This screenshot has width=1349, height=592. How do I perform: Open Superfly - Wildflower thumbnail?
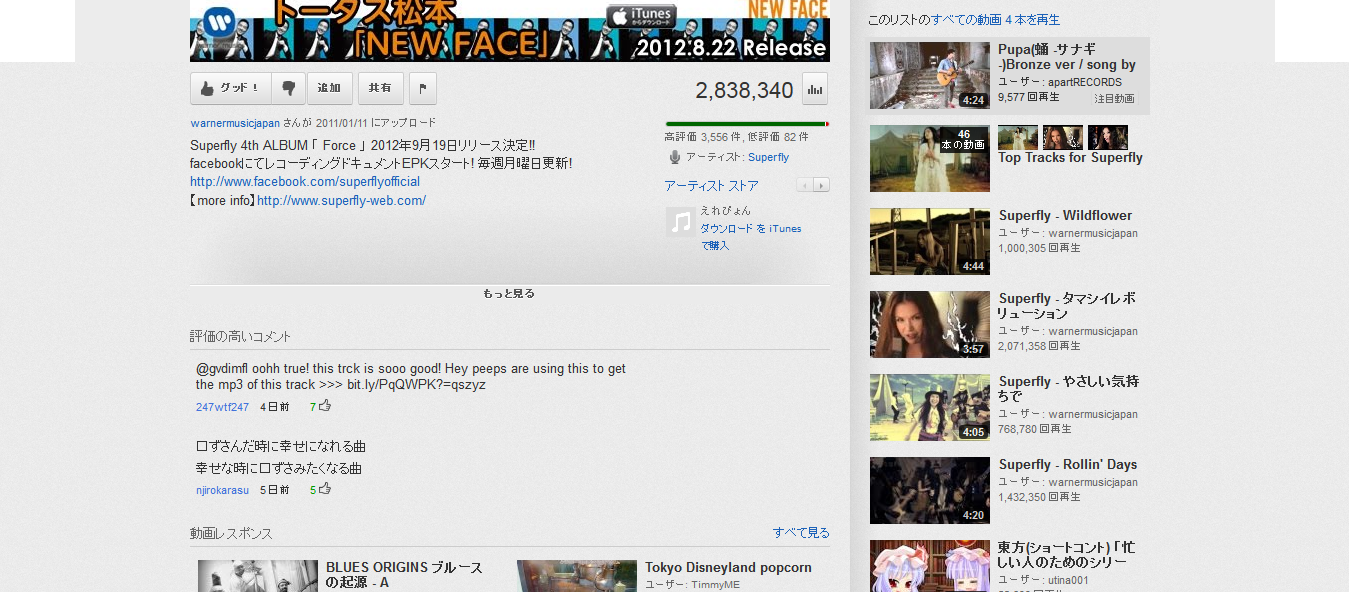click(930, 241)
